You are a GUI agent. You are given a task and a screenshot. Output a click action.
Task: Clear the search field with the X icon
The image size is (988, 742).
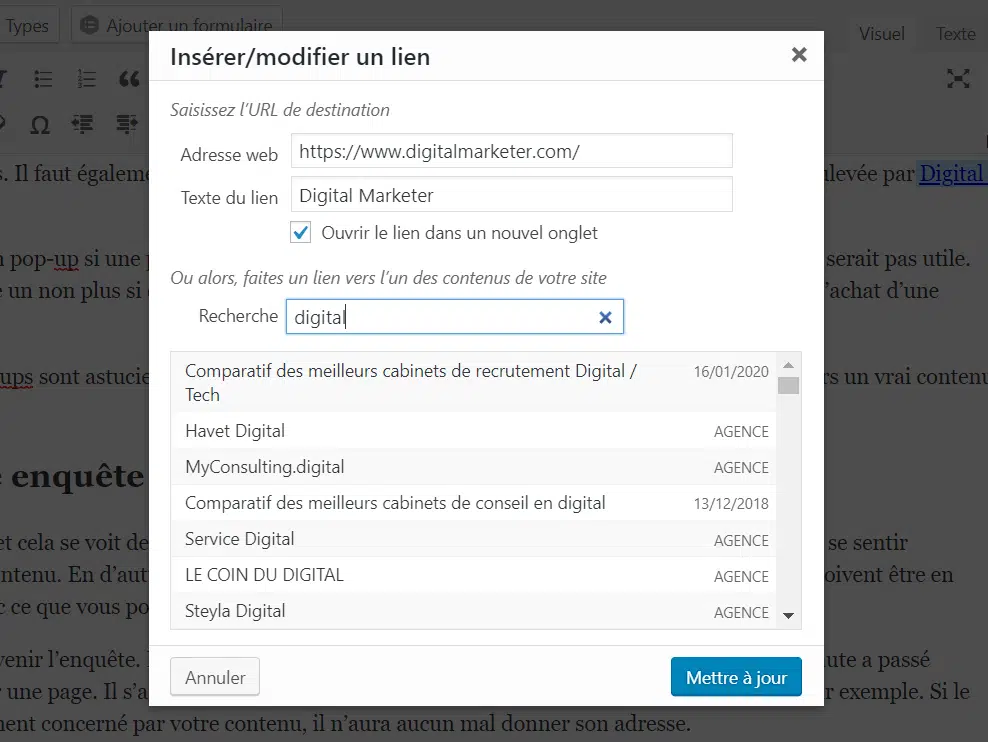point(605,317)
